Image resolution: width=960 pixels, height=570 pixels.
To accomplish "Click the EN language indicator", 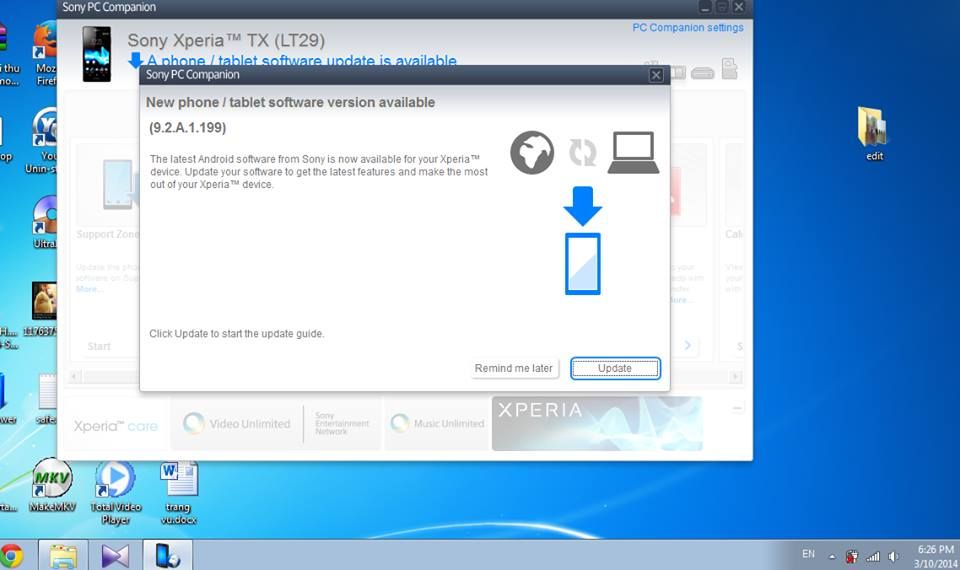I will [808, 554].
